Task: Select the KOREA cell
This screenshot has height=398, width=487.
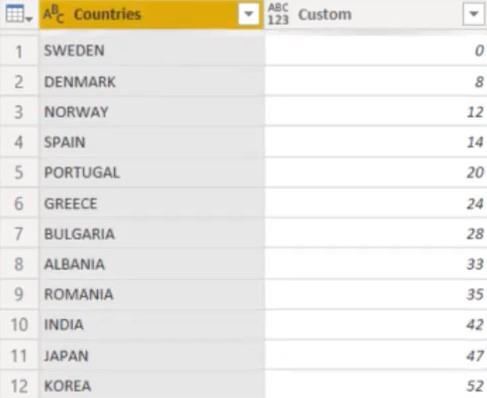Action: point(152,386)
